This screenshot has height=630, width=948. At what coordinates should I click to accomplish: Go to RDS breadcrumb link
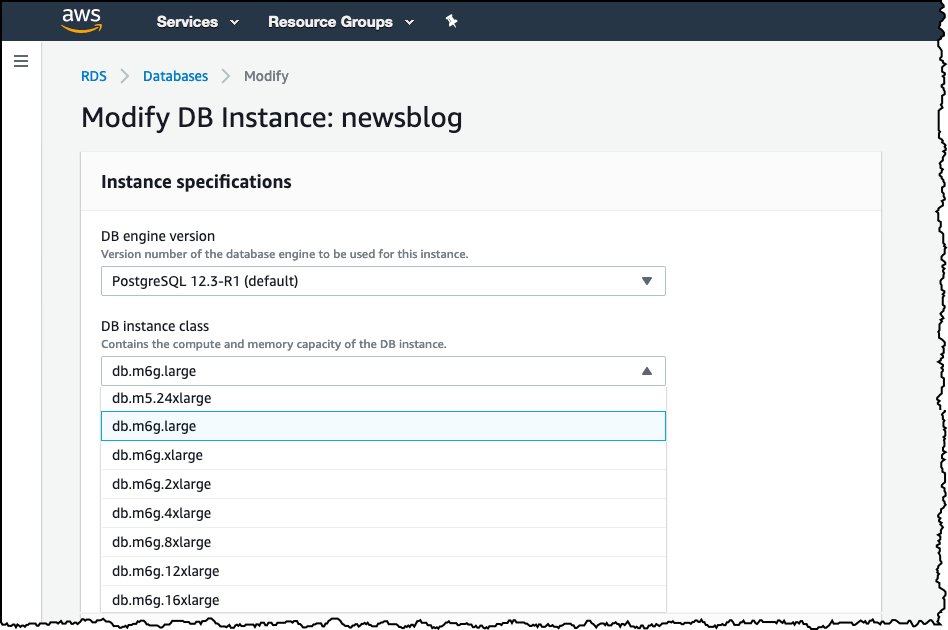click(x=94, y=76)
